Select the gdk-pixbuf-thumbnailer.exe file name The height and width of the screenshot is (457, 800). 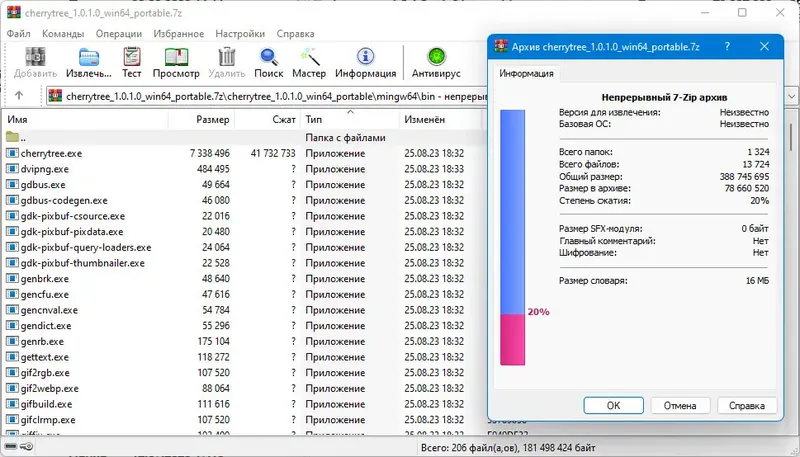click(x=83, y=263)
